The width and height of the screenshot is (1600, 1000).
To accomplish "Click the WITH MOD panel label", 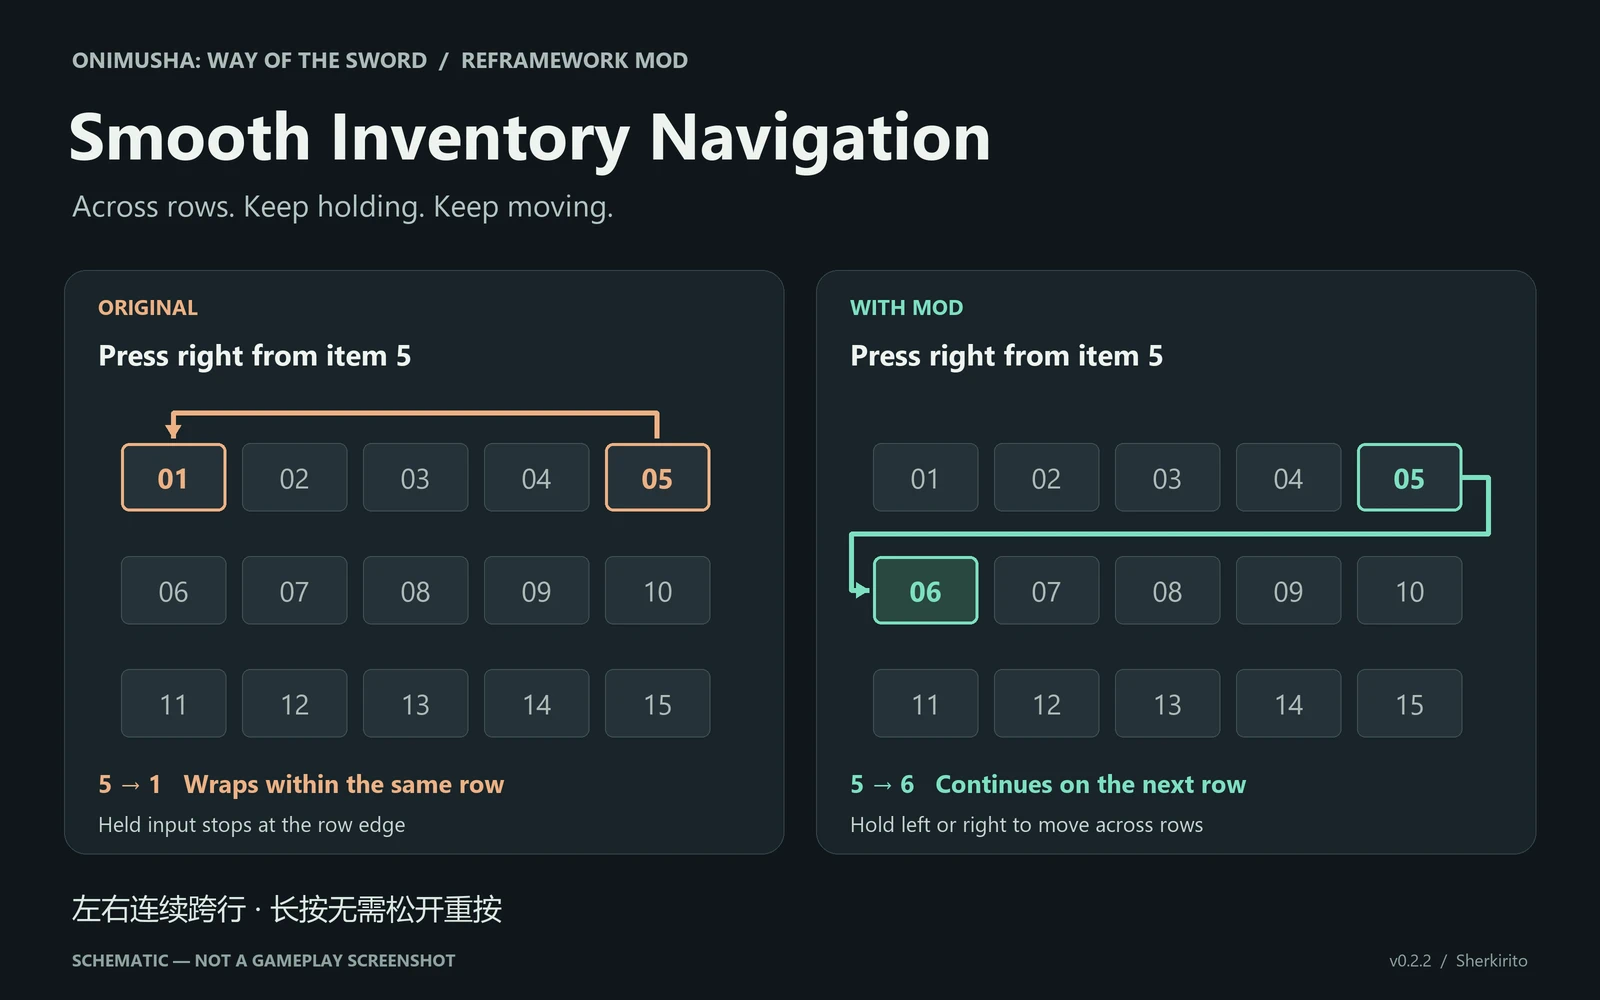I will click(906, 308).
